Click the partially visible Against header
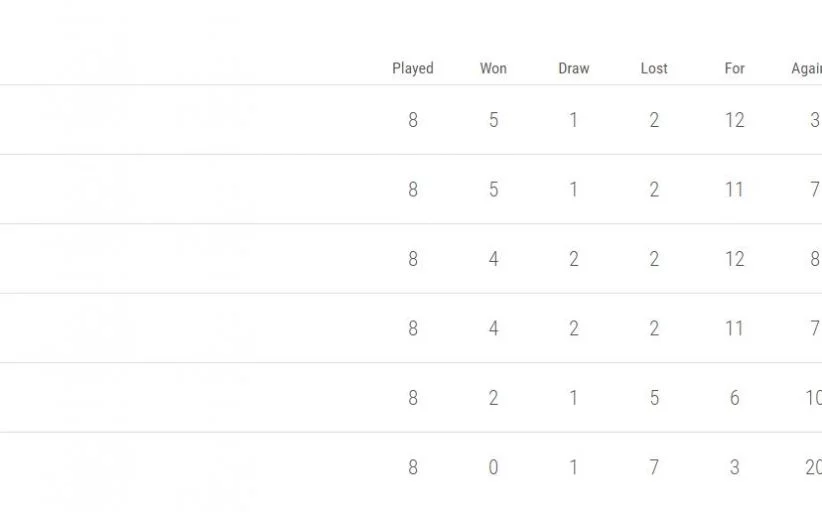This screenshot has width=822, height=512. pyautogui.click(x=806, y=69)
